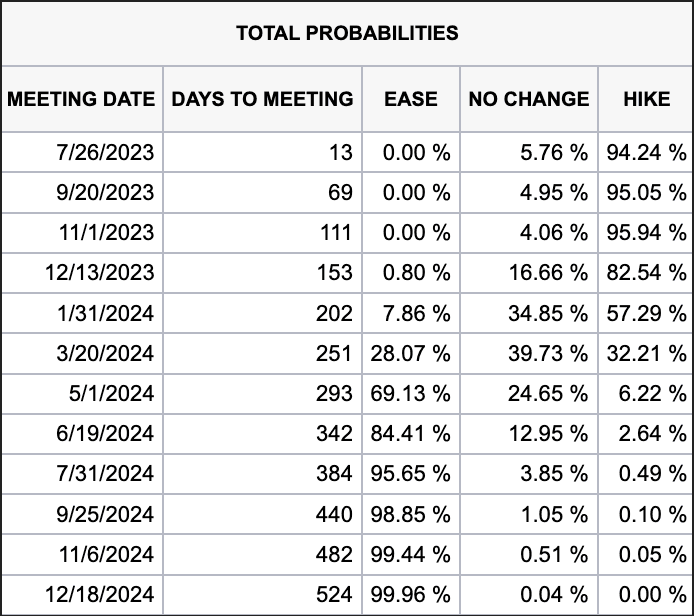694x616 pixels.
Task: Select the 57.29 % hike probability cell
Action: point(646,313)
